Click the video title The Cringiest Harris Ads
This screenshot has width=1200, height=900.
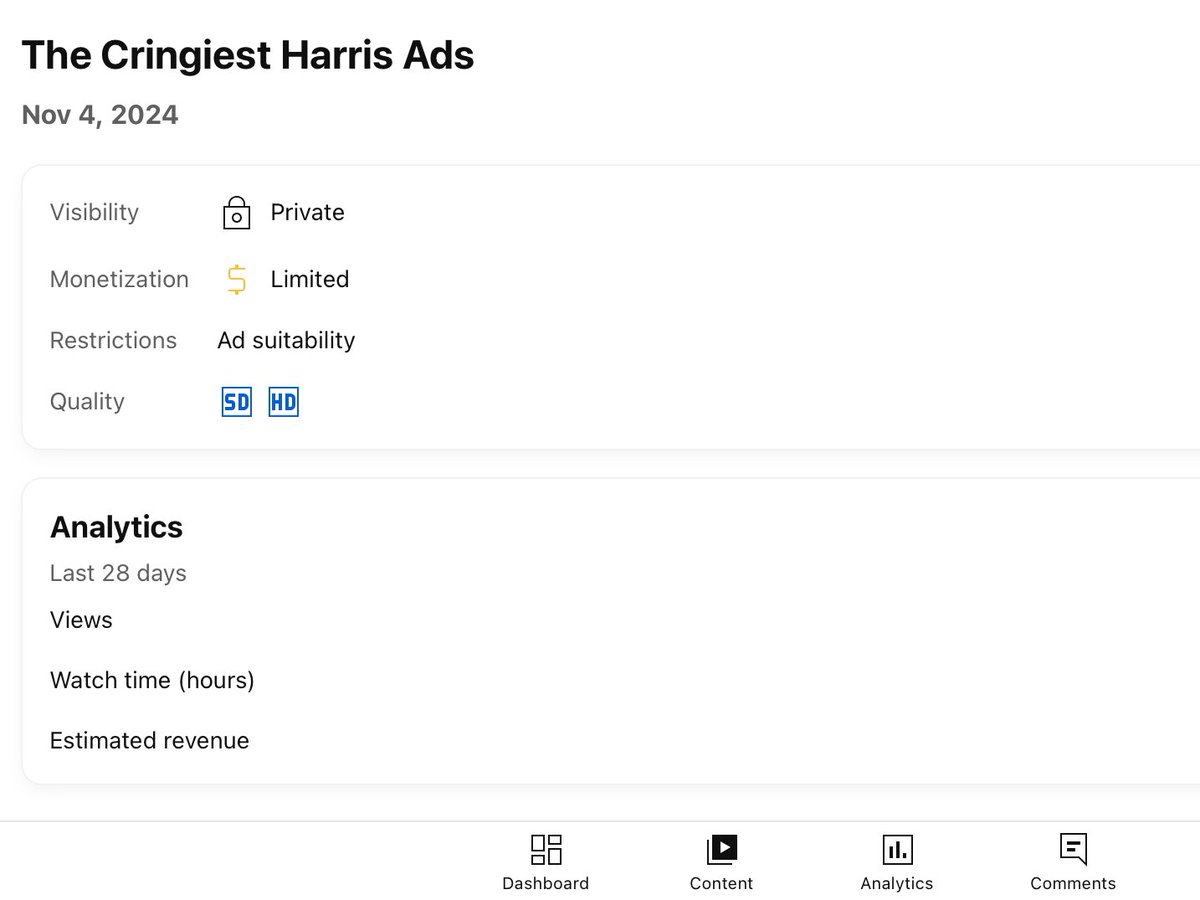248,55
